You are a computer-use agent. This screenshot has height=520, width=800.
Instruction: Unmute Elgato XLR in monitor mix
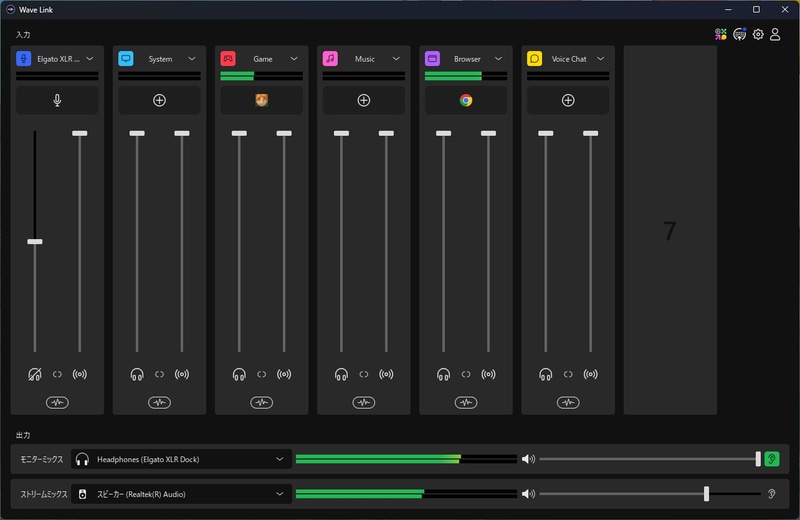click(35, 375)
